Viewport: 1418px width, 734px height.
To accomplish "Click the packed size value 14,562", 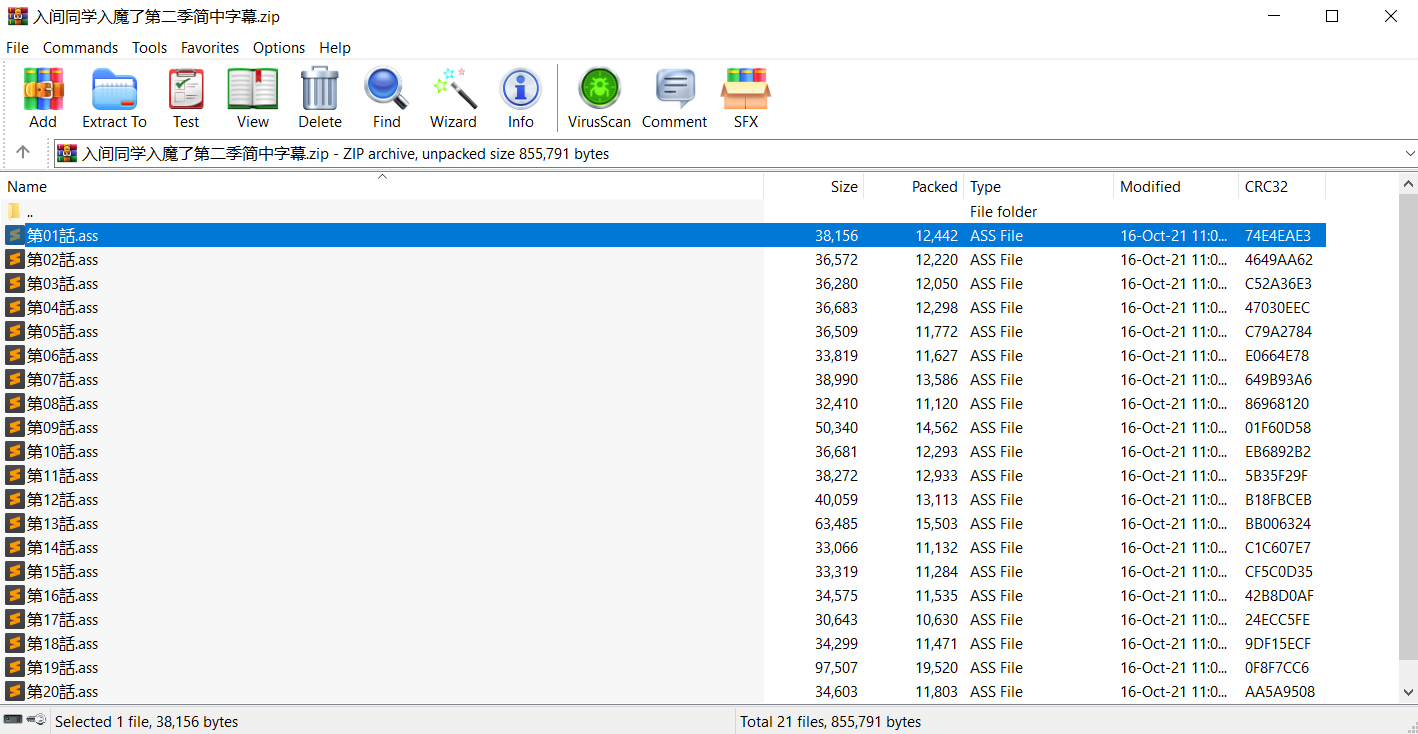I will click(936, 428).
